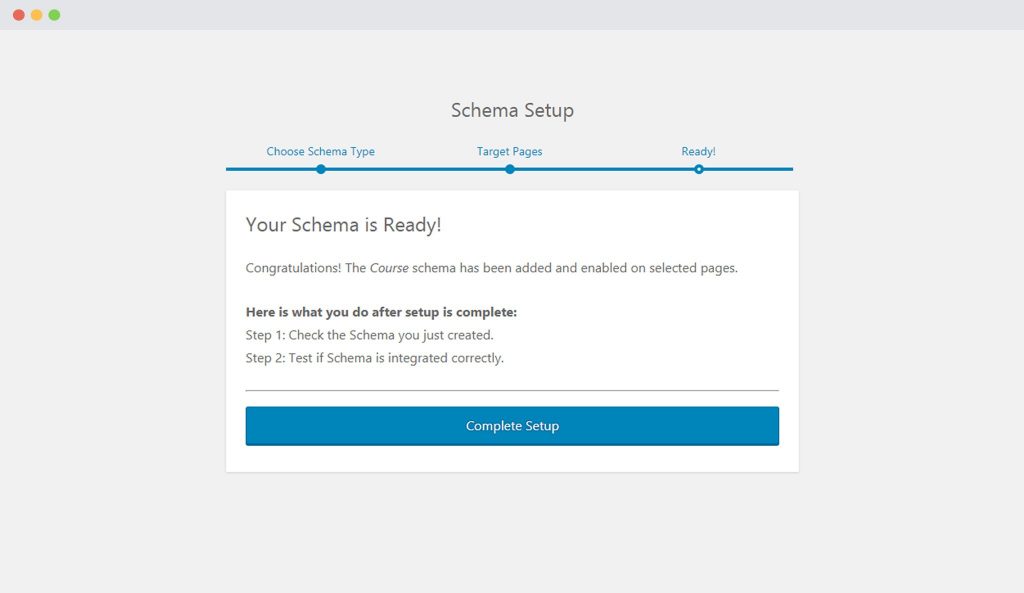Click the hollow dot under Ready!

[x=699, y=169]
